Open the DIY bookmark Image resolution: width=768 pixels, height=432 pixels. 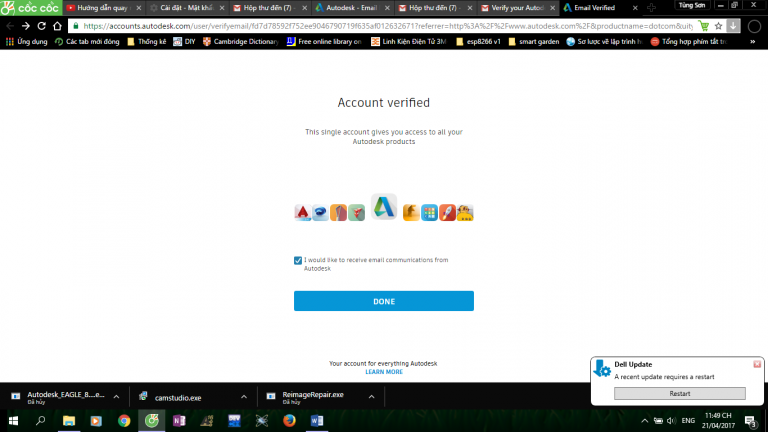pyautogui.click(x=184, y=42)
